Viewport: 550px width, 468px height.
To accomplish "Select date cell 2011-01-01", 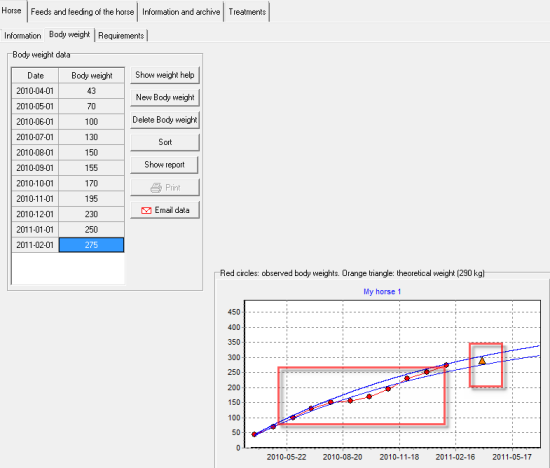I will point(35,230).
